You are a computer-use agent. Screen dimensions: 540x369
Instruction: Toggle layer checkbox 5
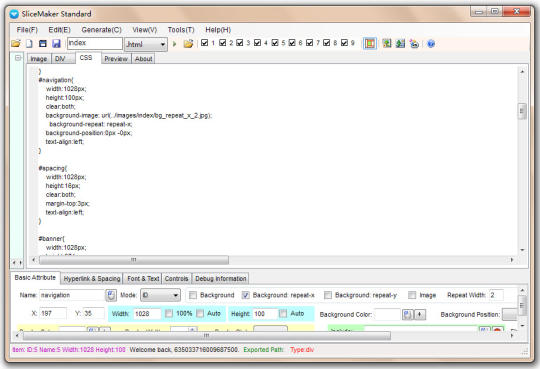275,43
